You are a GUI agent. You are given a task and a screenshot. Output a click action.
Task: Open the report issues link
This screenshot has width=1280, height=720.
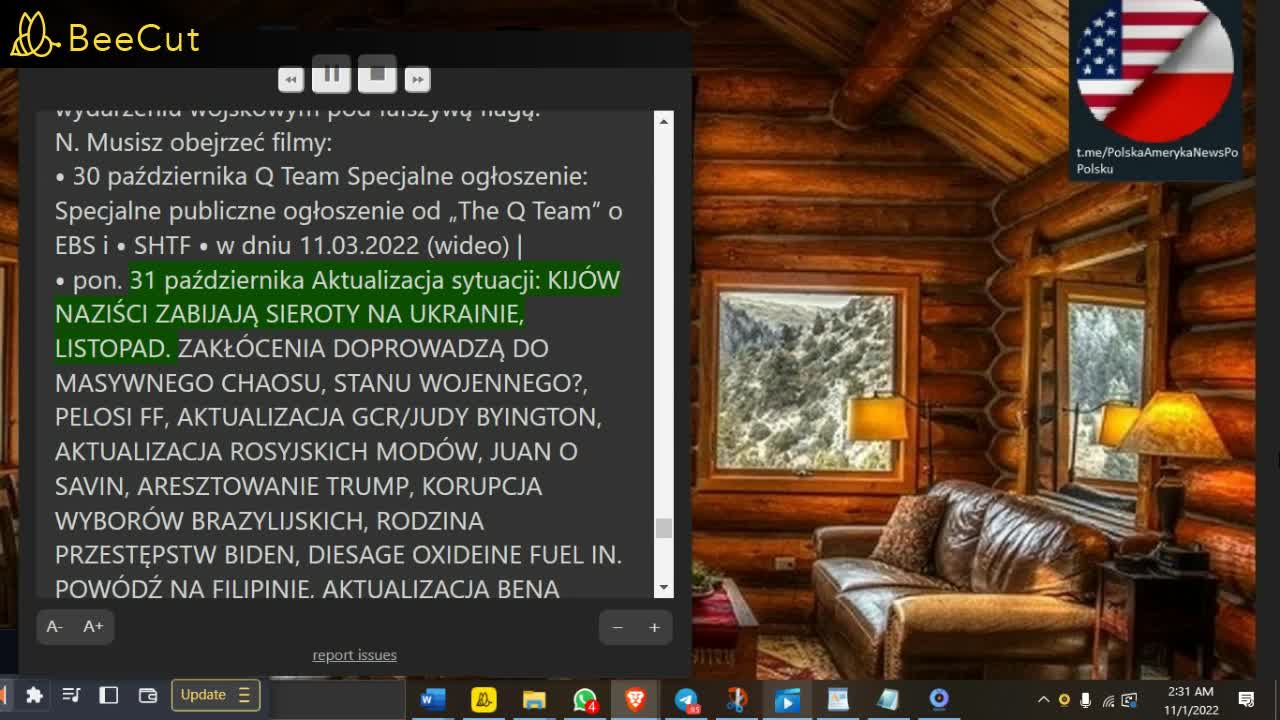pos(354,655)
